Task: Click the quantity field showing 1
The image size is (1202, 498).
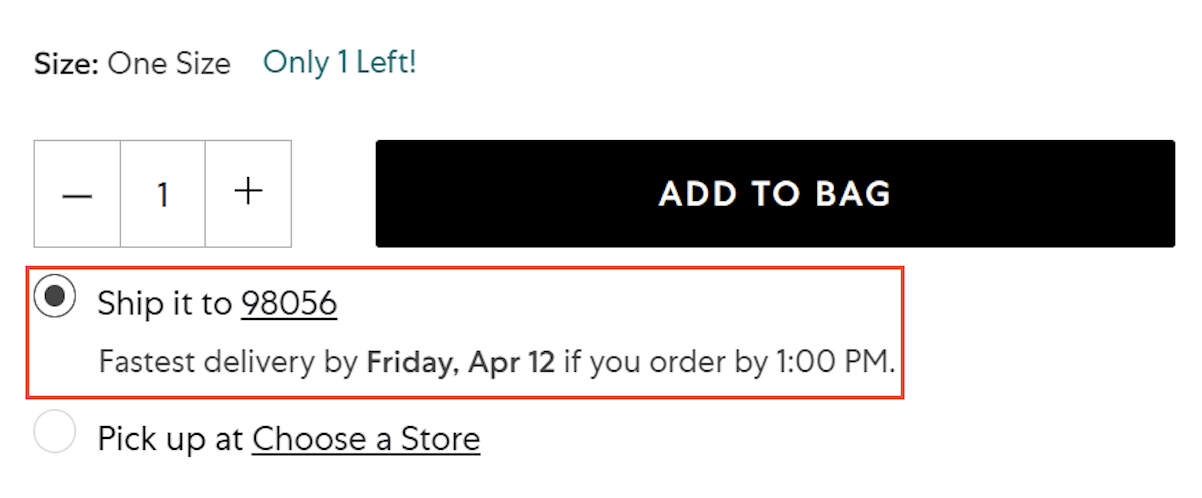Action: [x=163, y=194]
